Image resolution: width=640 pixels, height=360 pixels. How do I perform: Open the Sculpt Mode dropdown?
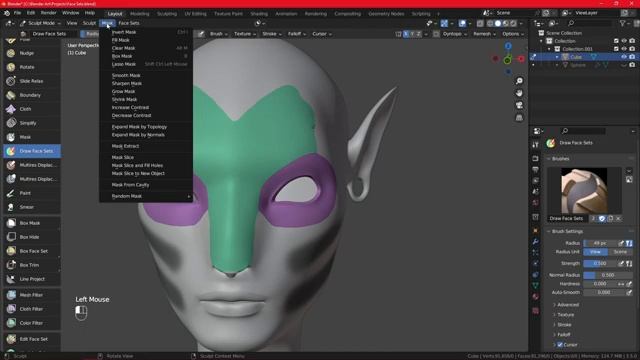[x=40, y=23]
